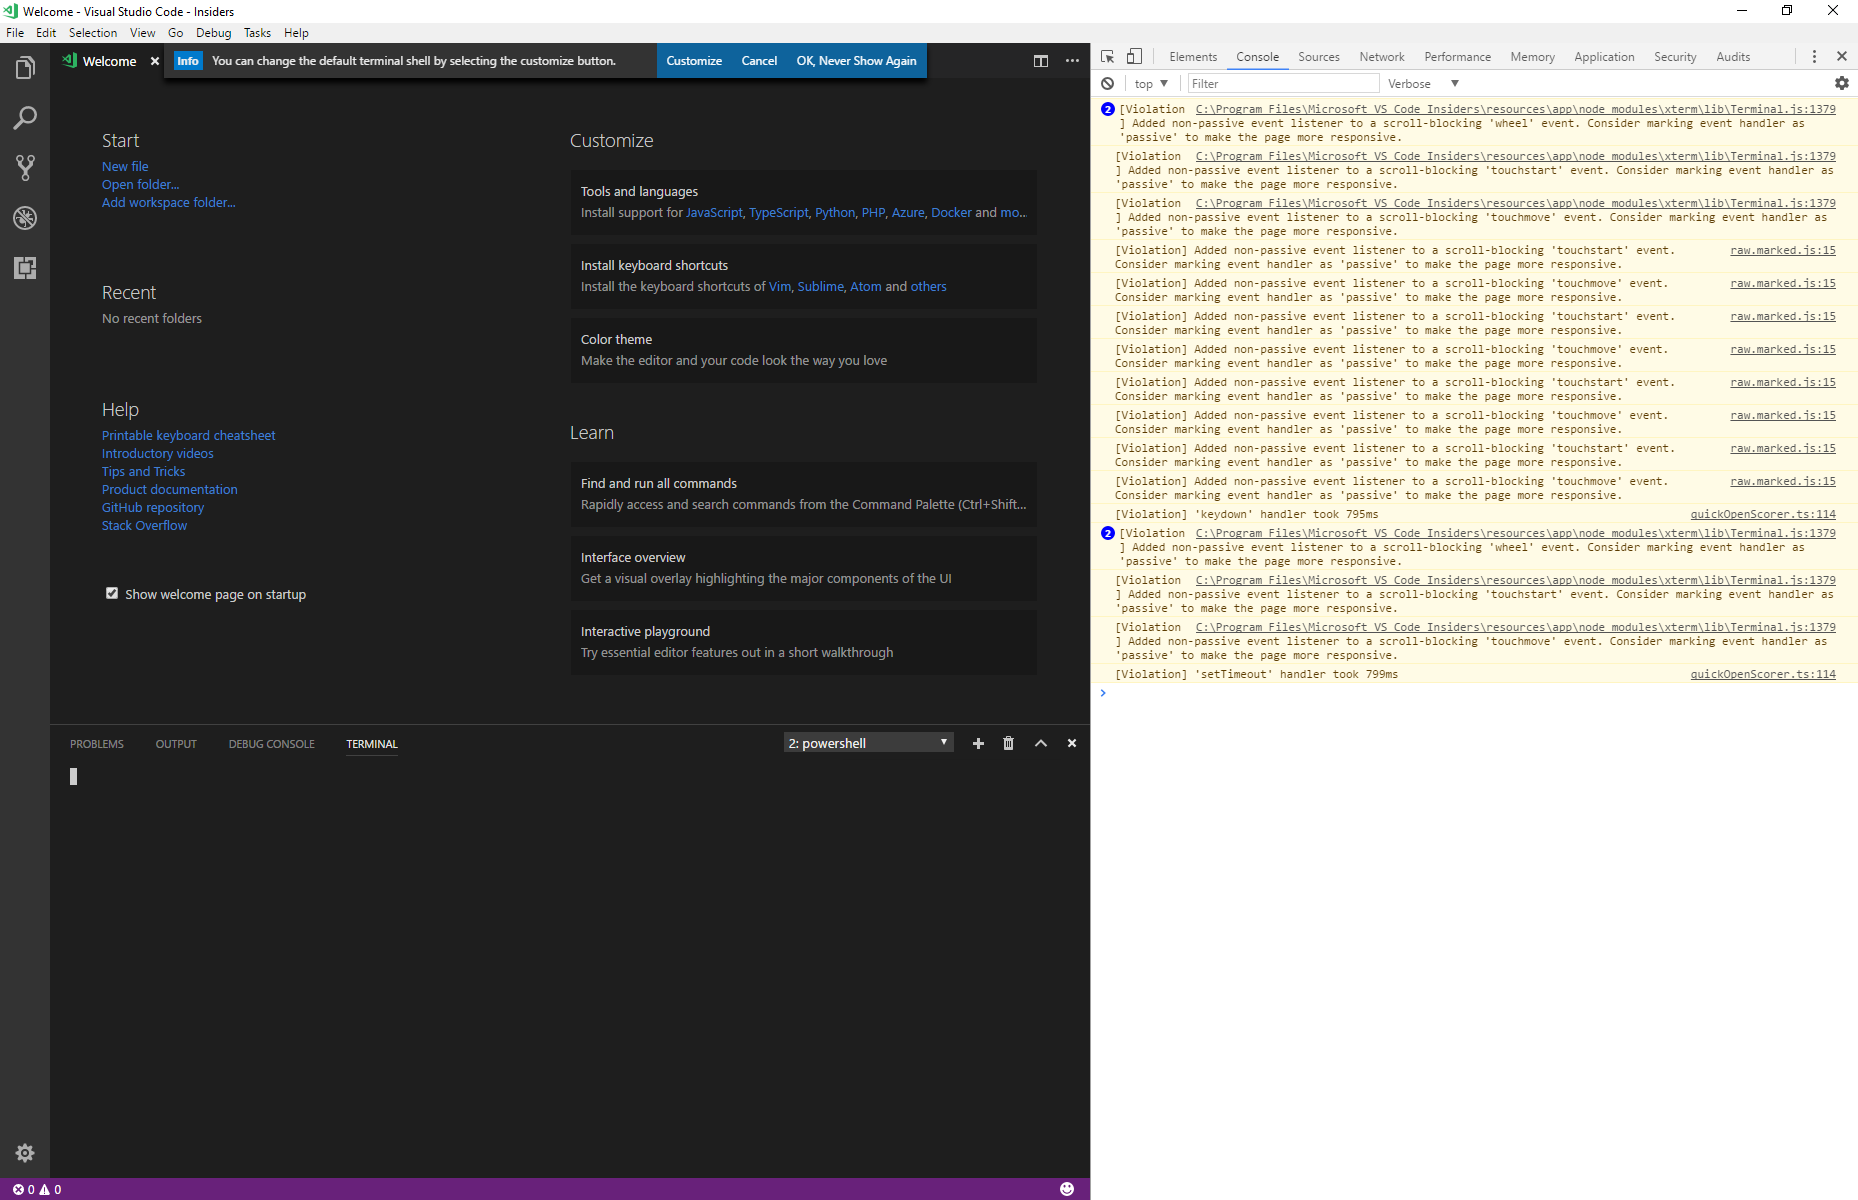Open the Stack Overflow help link
This screenshot has height=1200, width=1858.
(x=144, y=525)
